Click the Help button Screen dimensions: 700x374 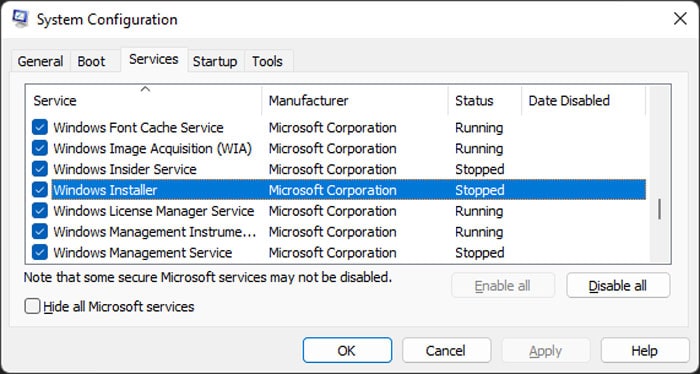coord(645,351)
